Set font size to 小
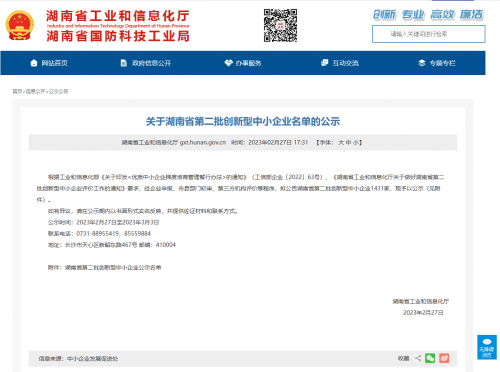This screenshot has height=372, width=500. [356, 143]
